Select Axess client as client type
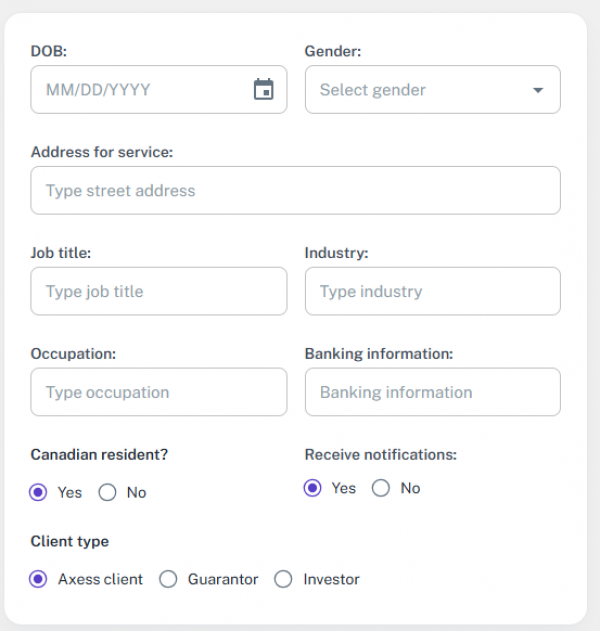The image size is (600, 631). coord(40,580)
